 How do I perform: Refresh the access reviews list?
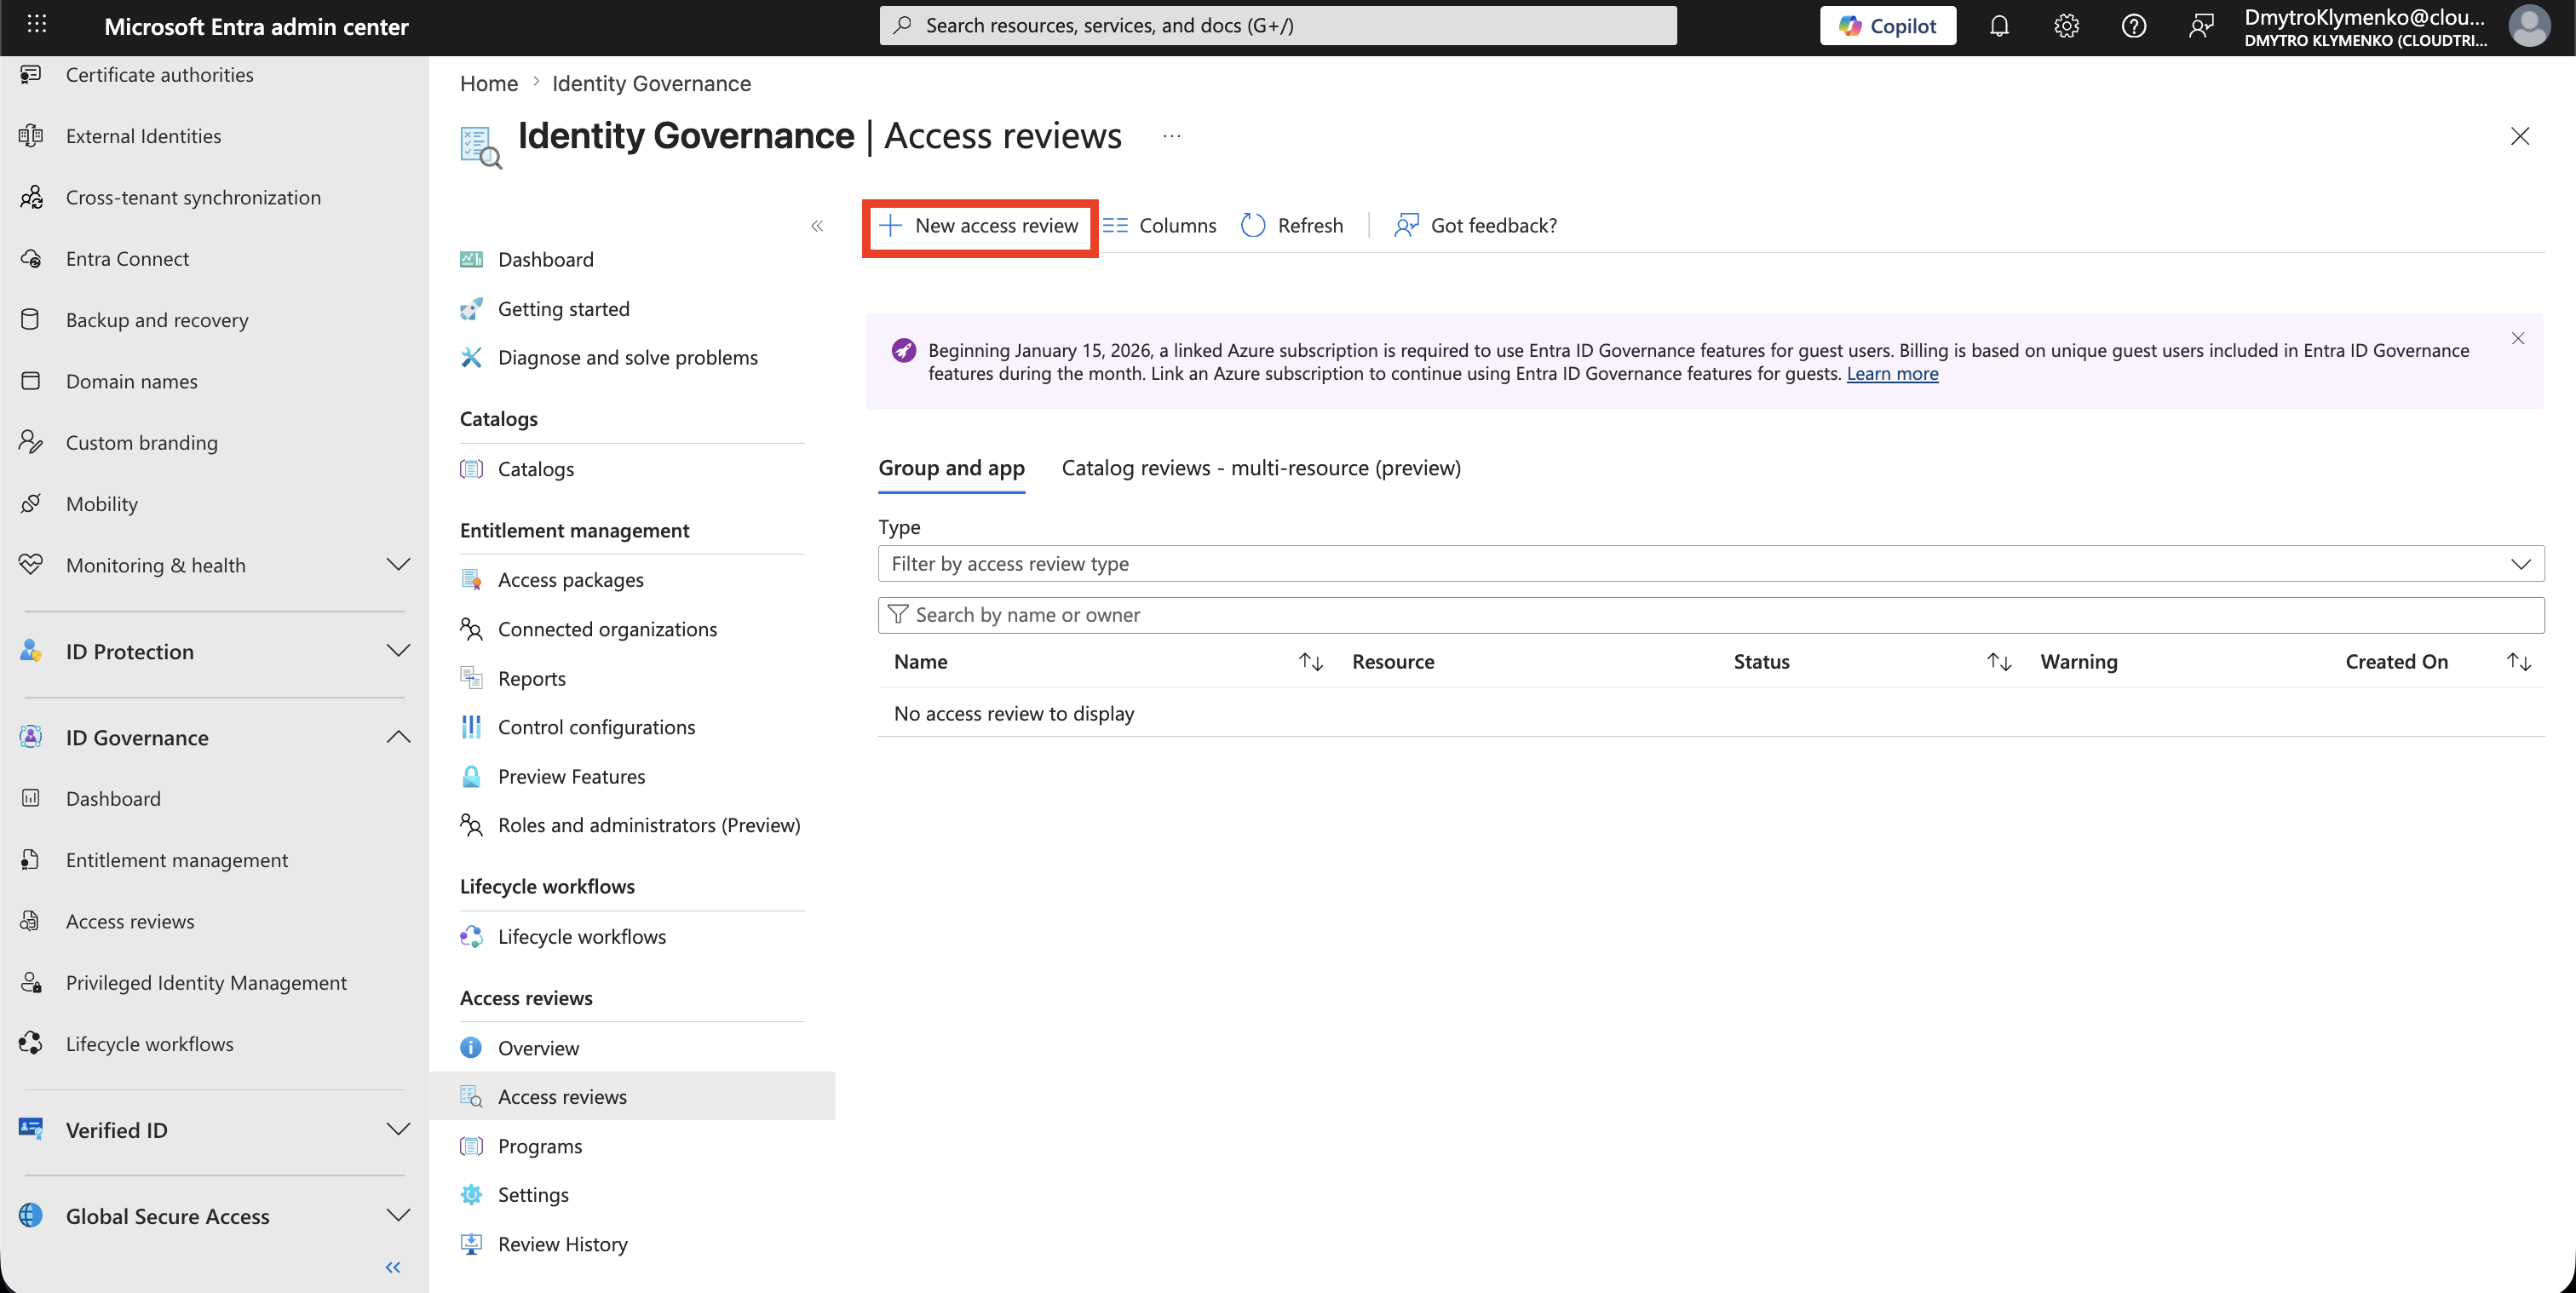tap(1292, 226)
